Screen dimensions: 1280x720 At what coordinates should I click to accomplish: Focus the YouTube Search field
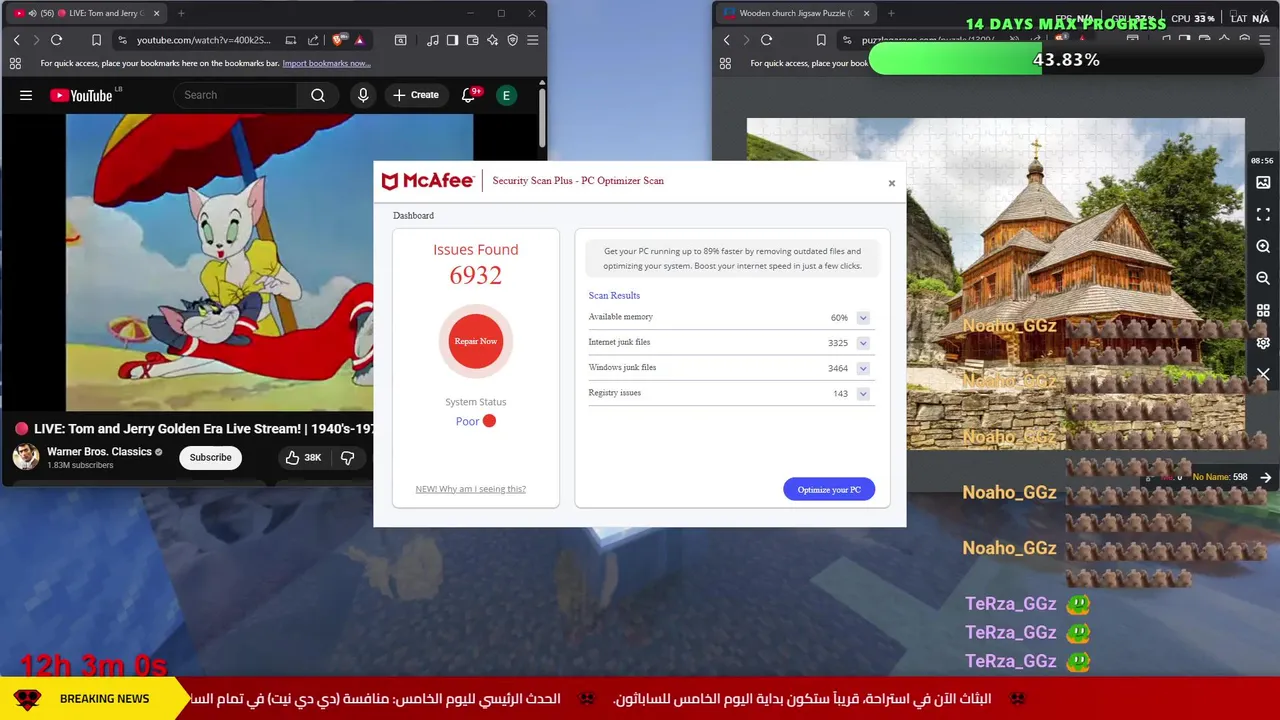(x=236, y=95)
